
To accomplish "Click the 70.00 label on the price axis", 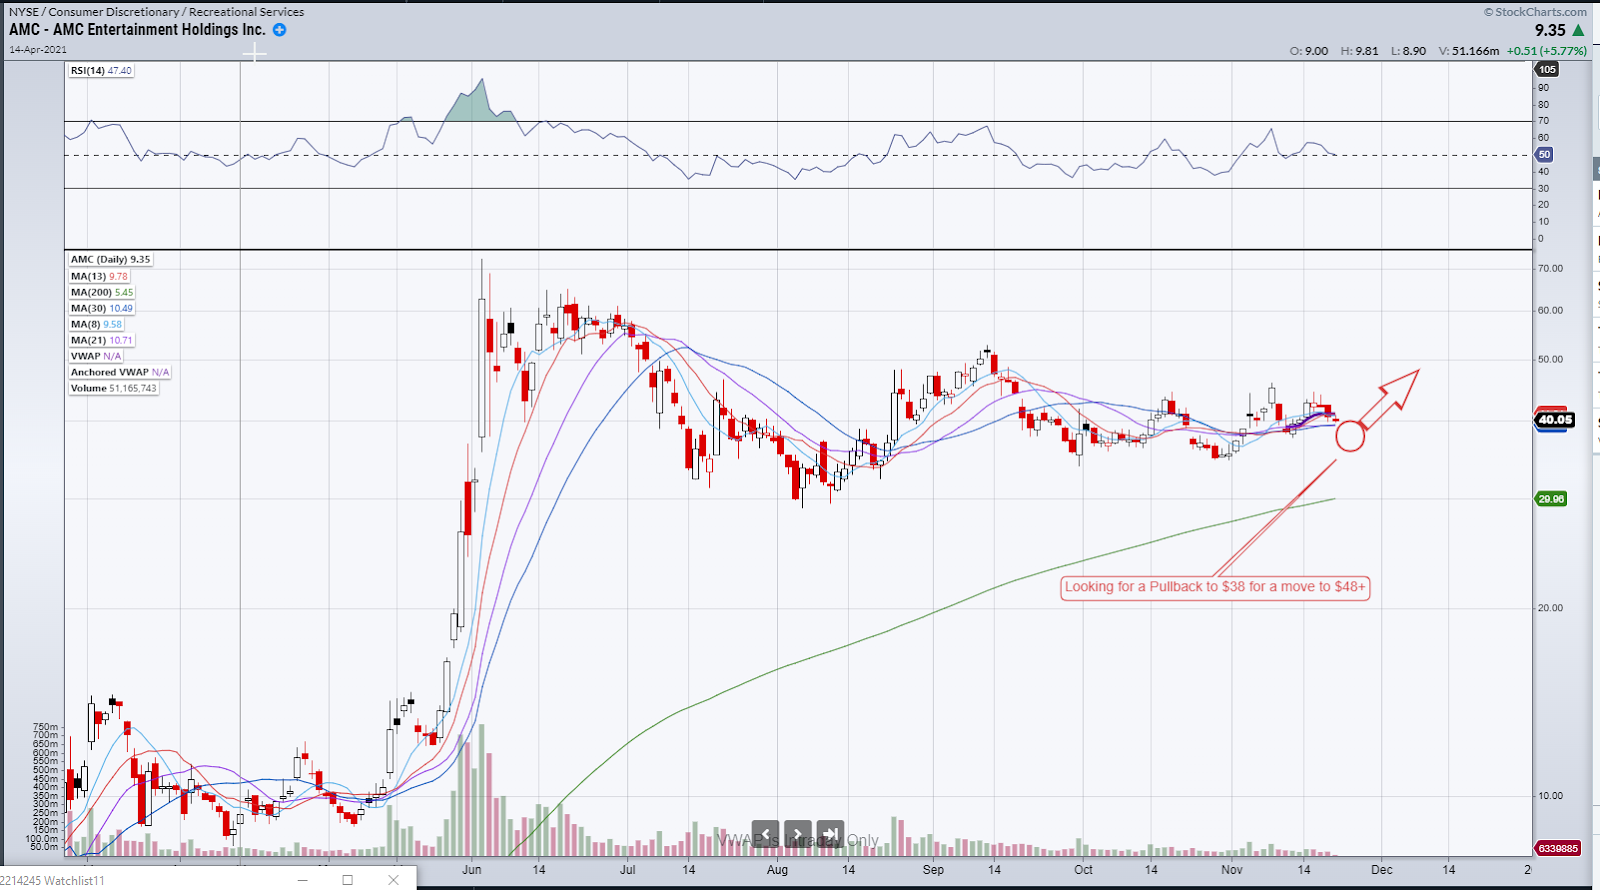I will 1550,269.
